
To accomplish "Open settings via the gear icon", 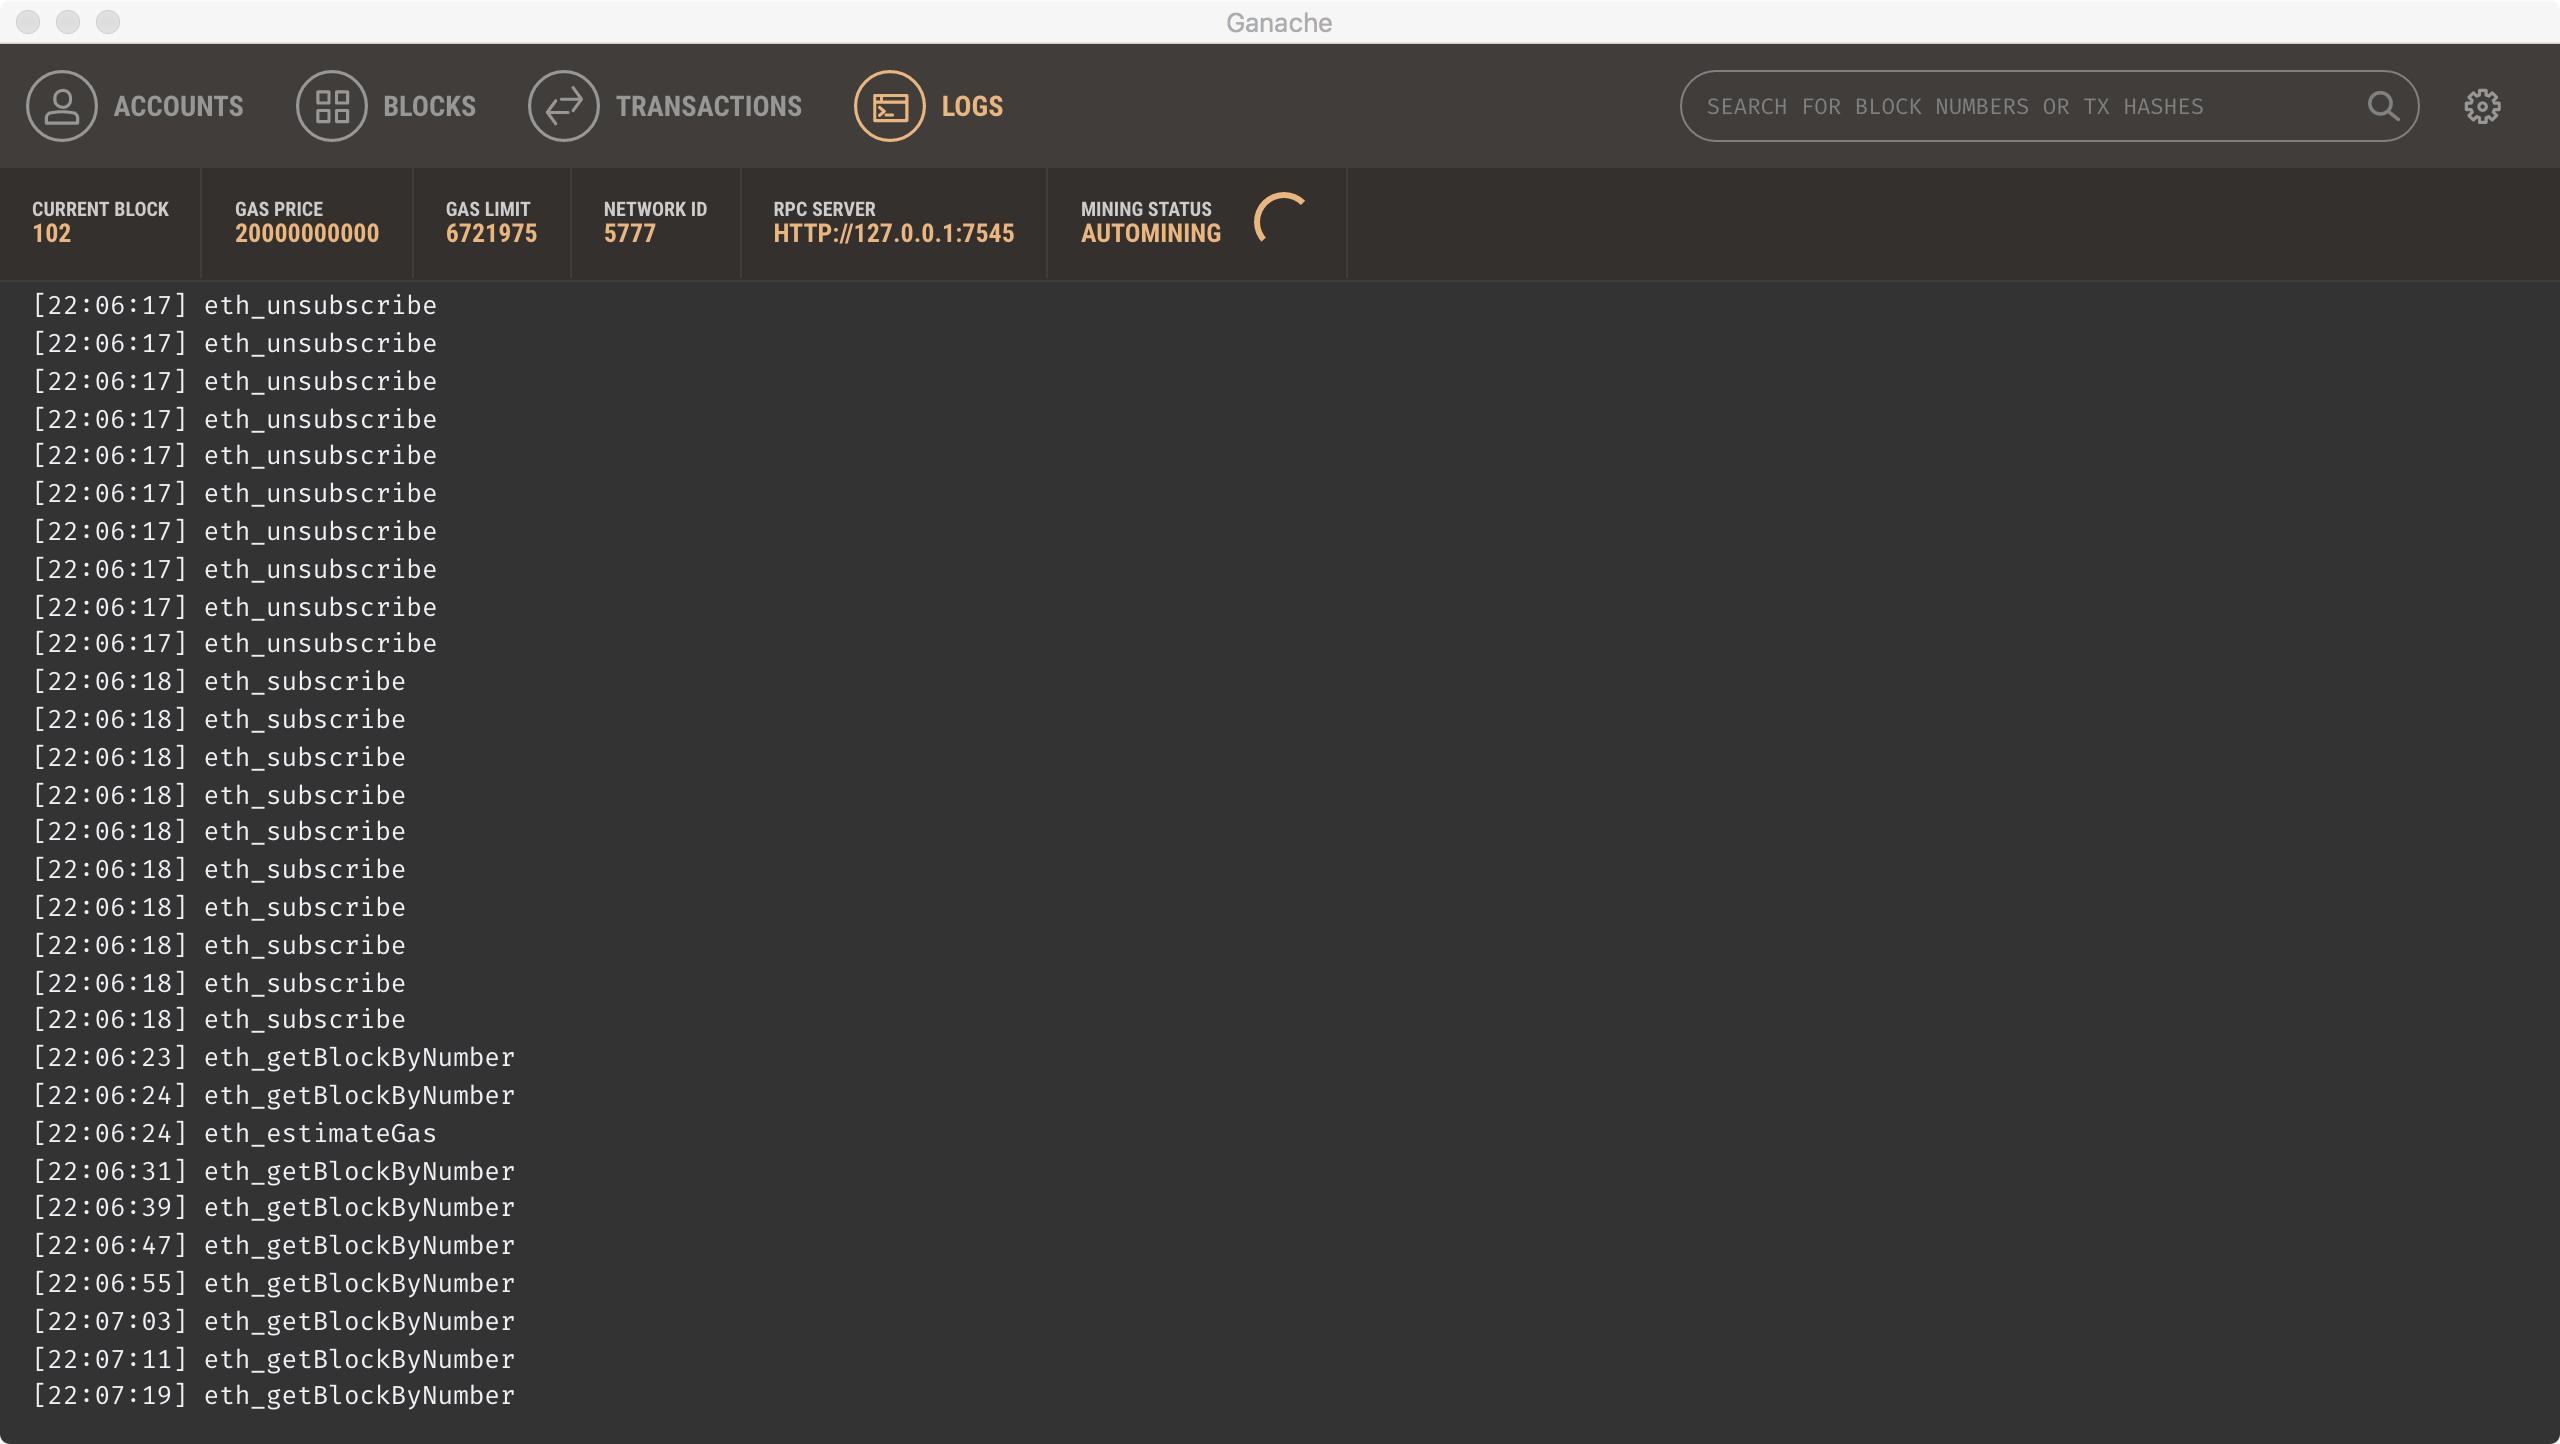I will pyautogui.click(x=2482, y=106).
